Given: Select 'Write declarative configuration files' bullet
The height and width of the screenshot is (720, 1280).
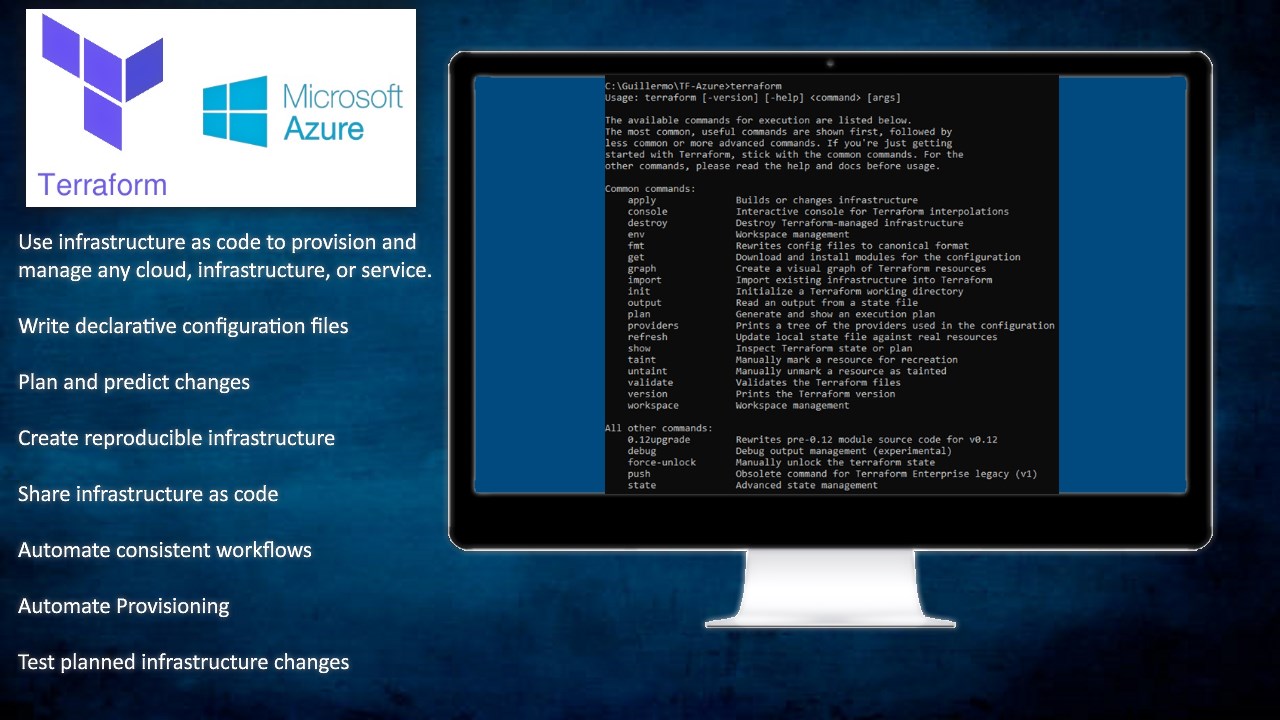Looking at the screenshot, I should 183,326.
